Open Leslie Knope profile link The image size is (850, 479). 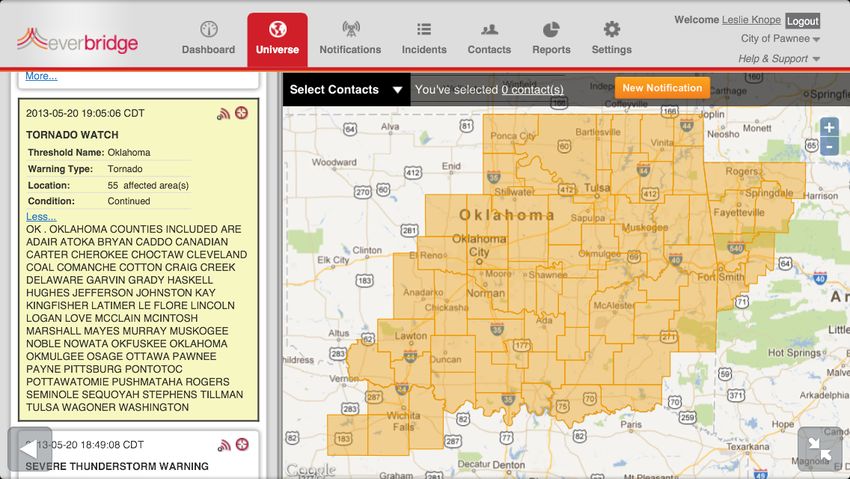(751, 20)
